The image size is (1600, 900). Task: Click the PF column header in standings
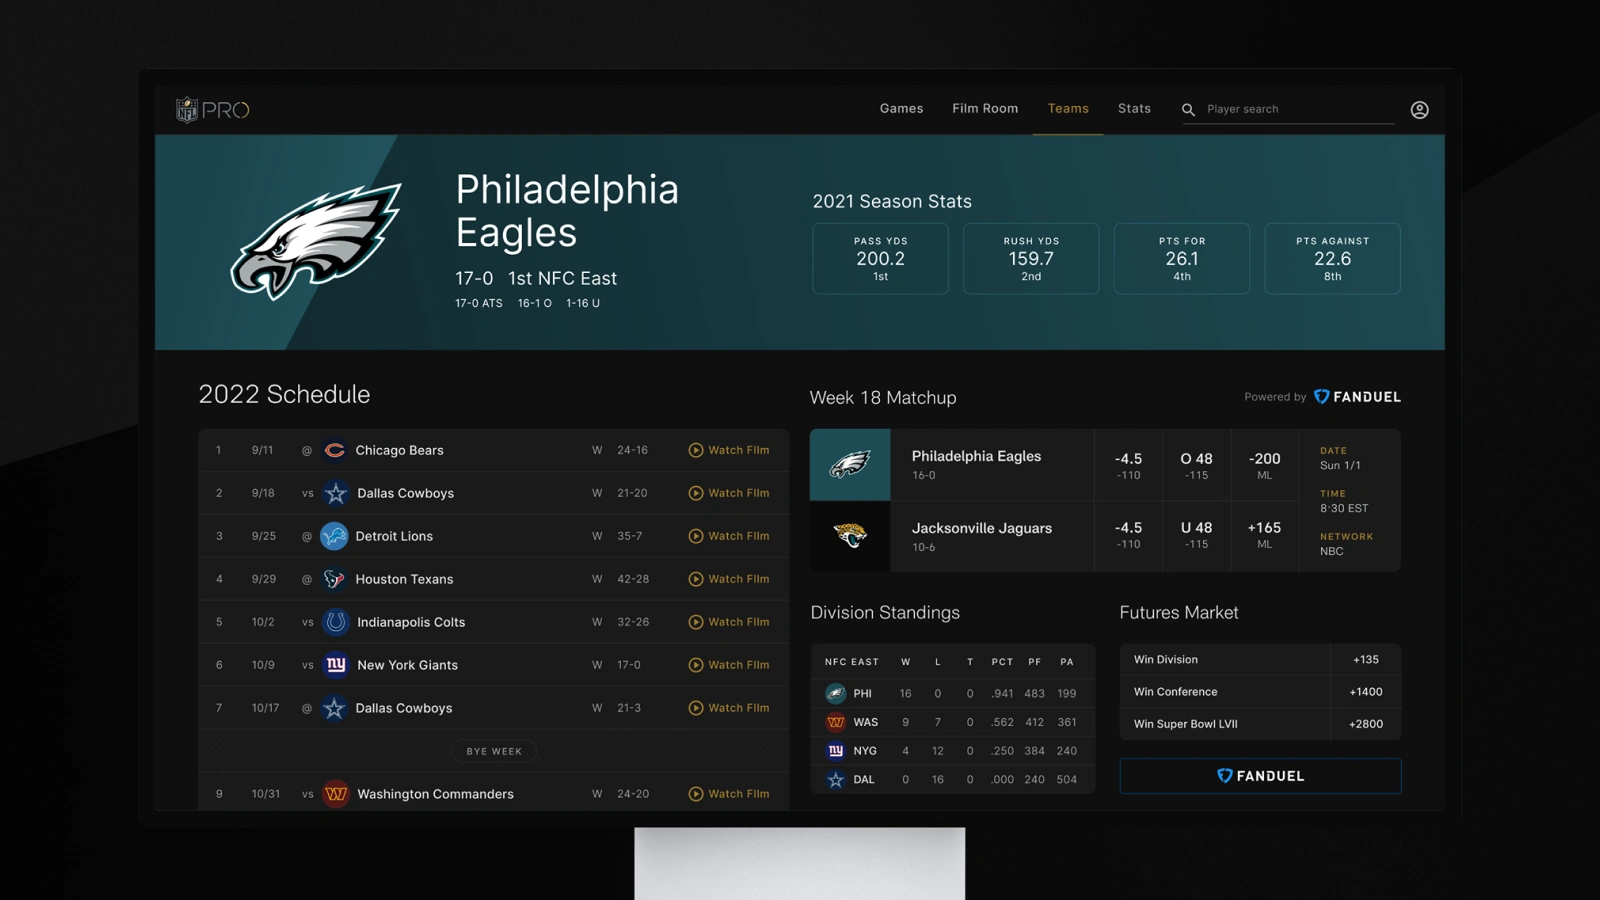[1035, 662]
